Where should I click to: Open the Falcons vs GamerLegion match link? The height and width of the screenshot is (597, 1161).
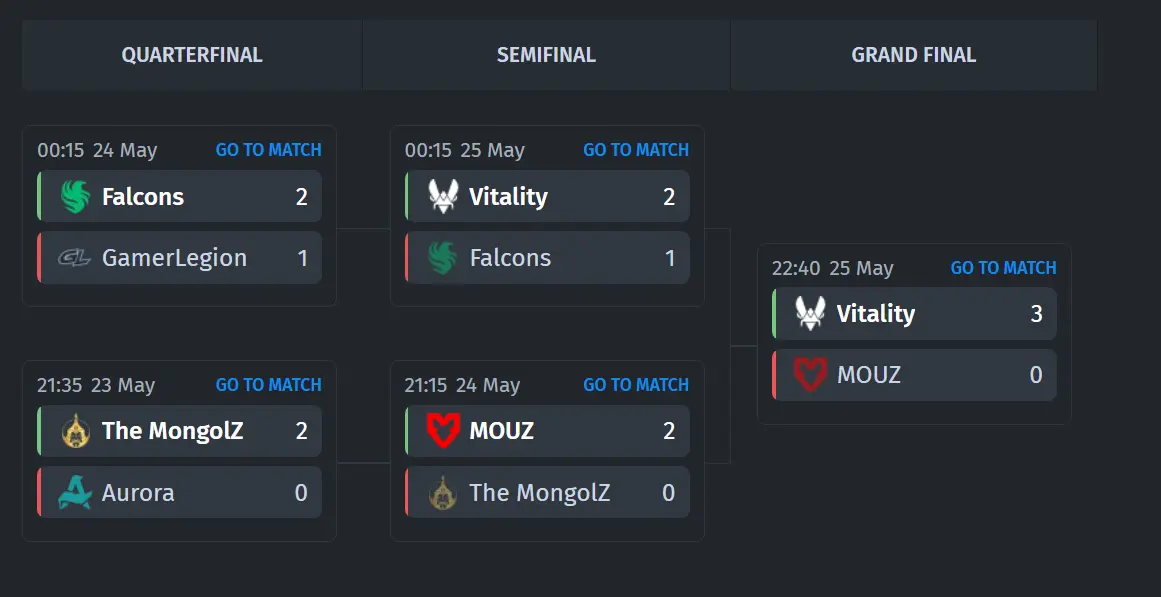tap(269, 150)
